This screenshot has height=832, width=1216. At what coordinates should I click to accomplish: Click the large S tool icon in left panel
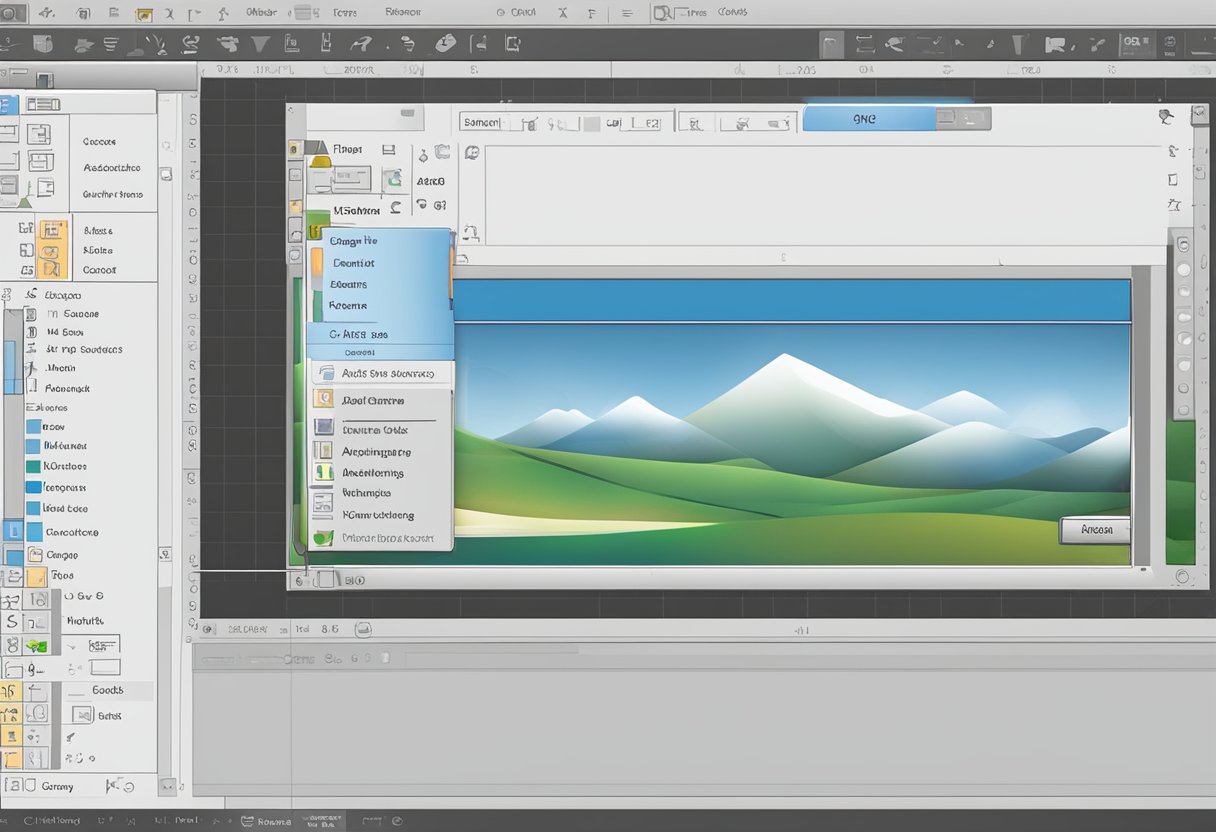11,623
